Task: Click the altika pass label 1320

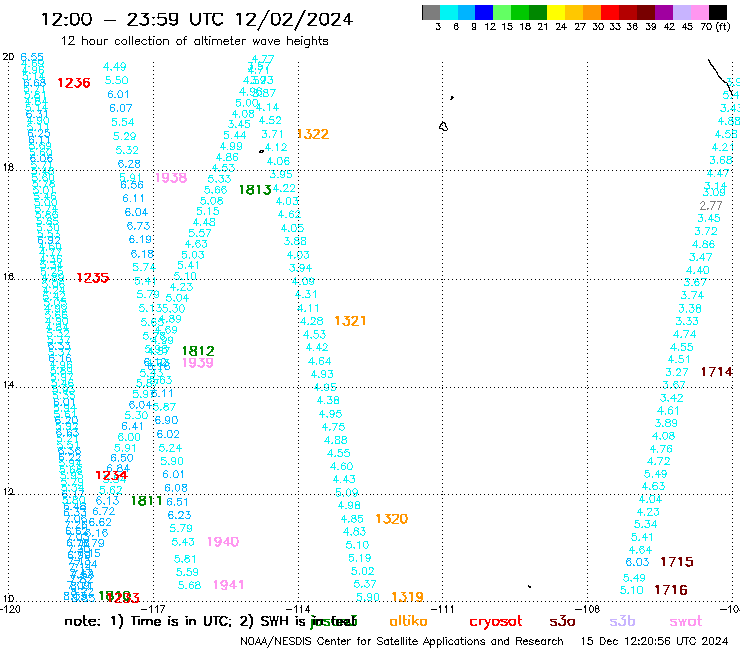Action: (x=392, y=519)
